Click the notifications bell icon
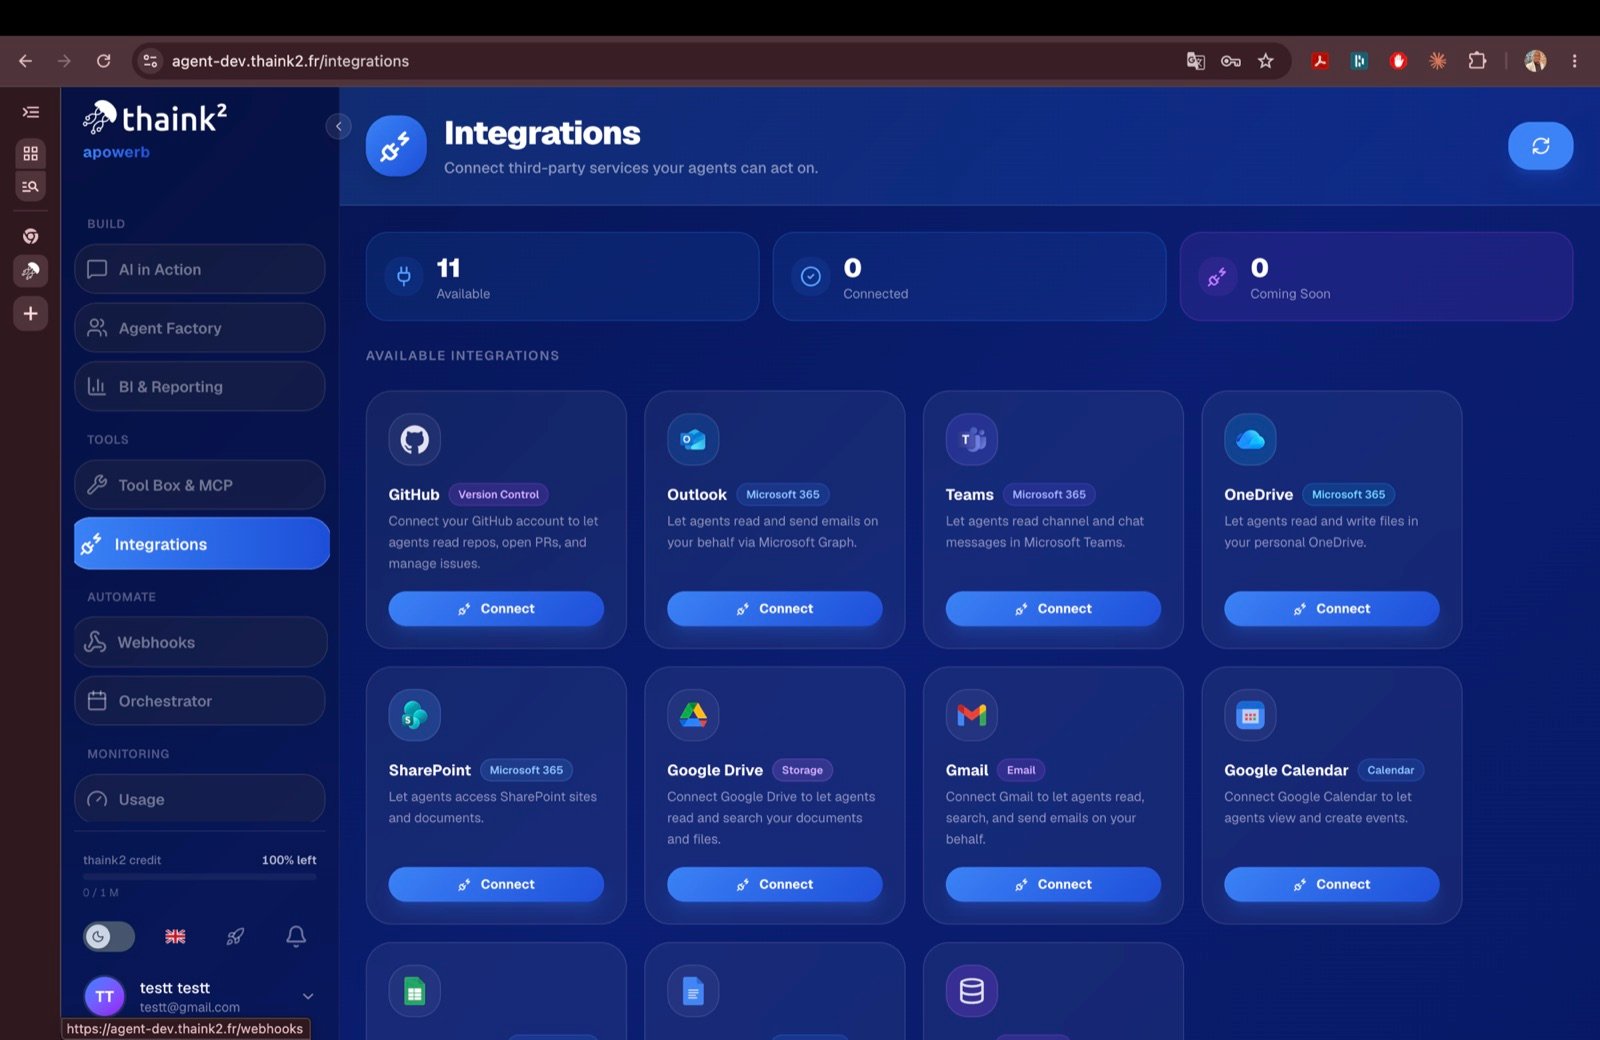The image size is (1600, 1040). coord(296,936)
